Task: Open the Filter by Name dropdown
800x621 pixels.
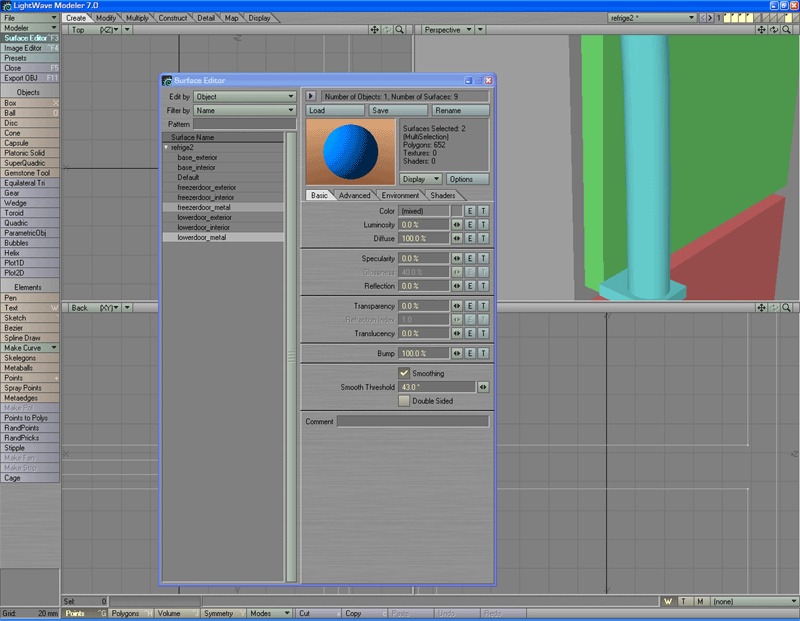Action: tap(245, 110)
